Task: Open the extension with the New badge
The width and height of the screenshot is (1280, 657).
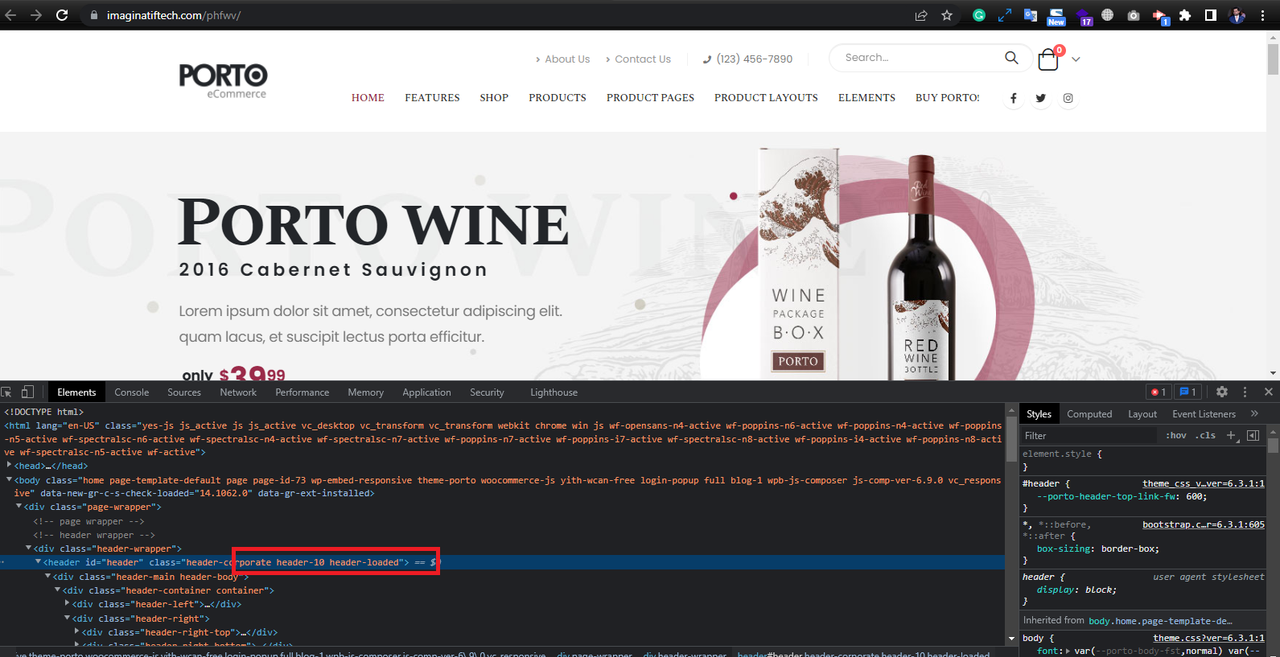Action: point(1056,17)
